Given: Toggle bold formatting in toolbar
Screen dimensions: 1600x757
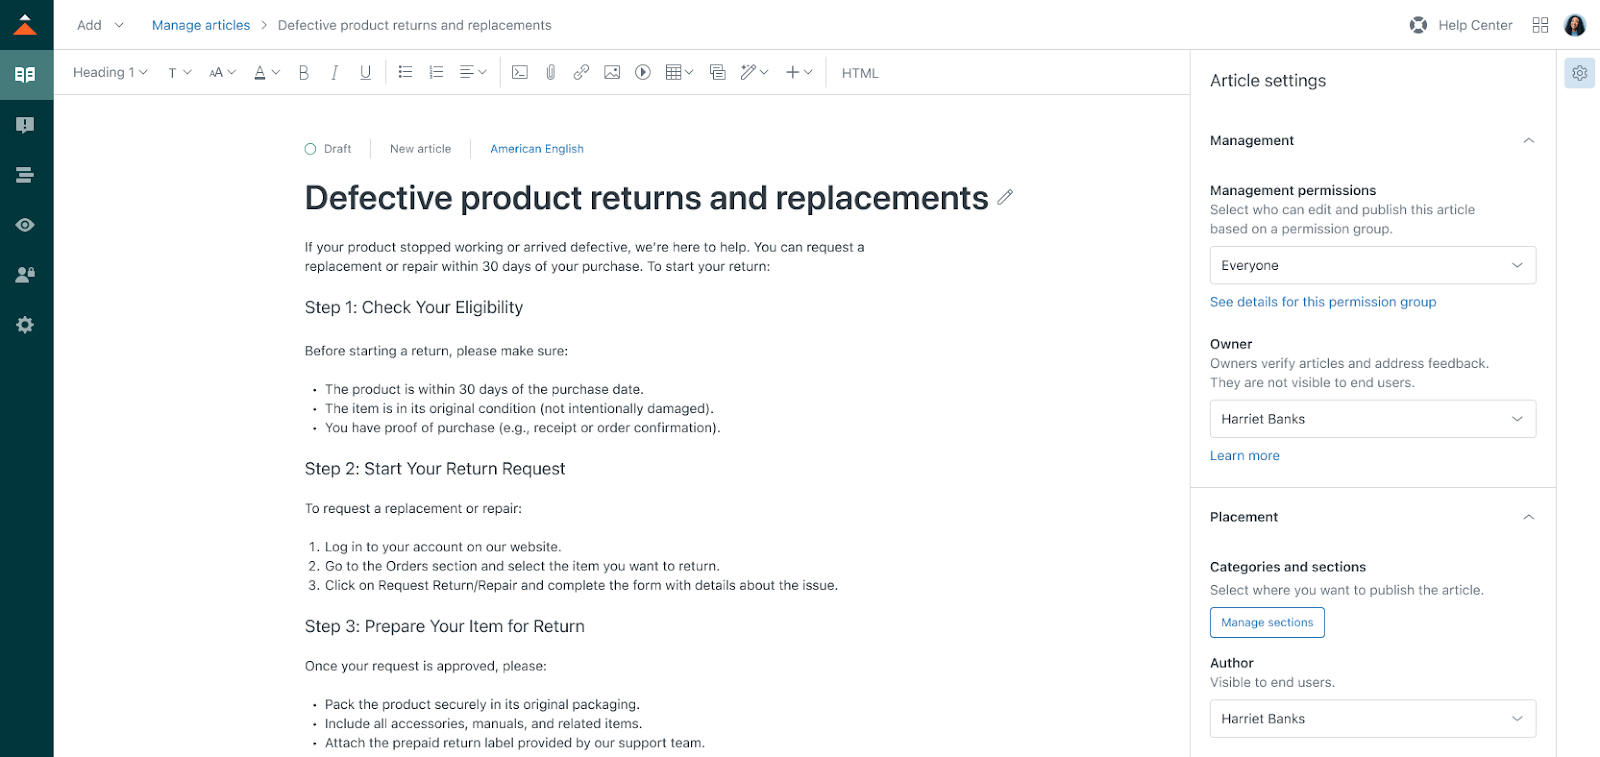Looking at the screenshot, I should tap(304, 73).
